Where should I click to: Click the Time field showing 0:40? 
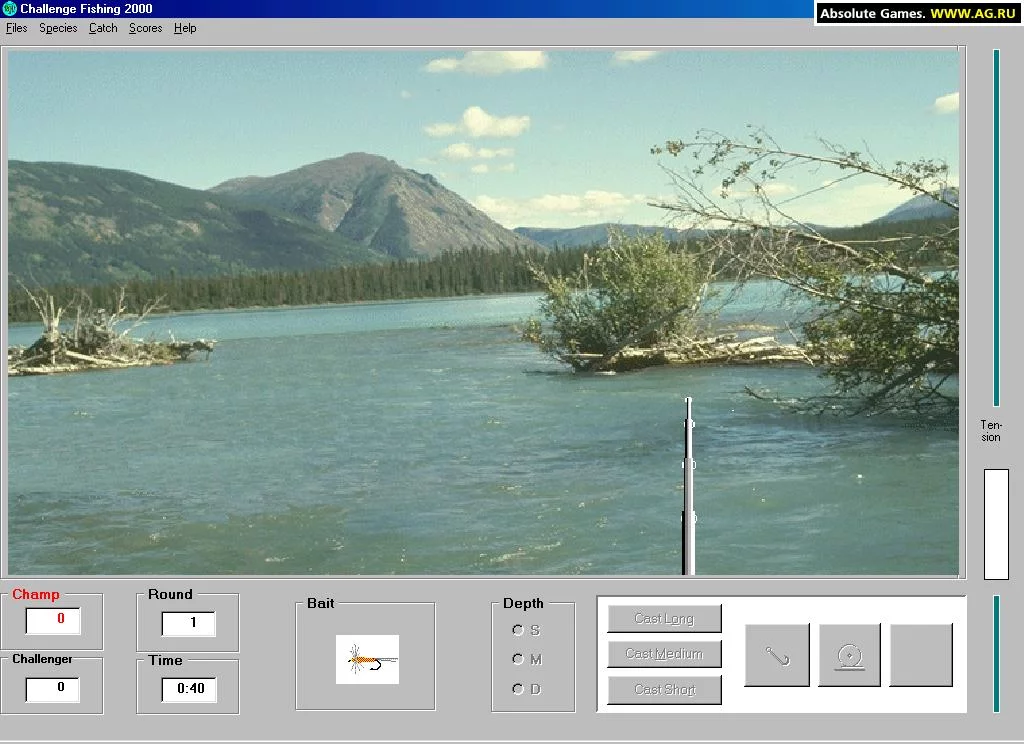[189, 689]
